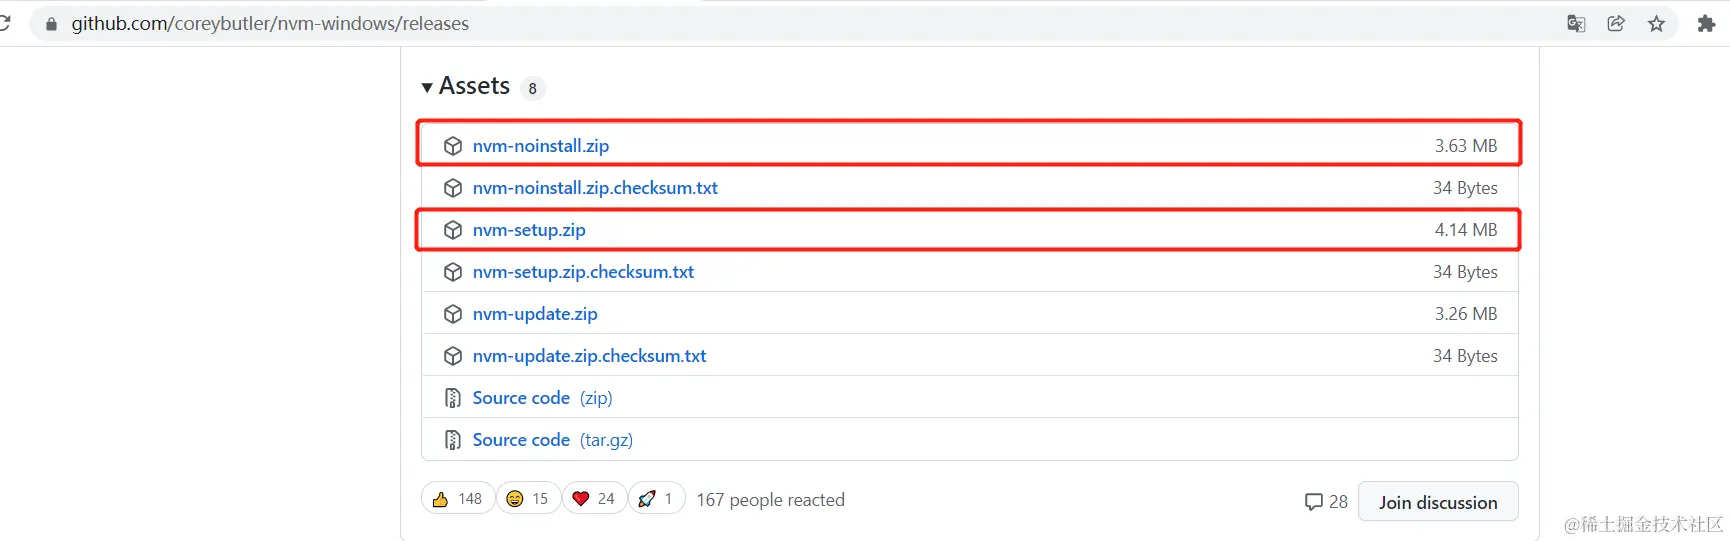Download nvm-noinstall.zip

tap(540, 146)
